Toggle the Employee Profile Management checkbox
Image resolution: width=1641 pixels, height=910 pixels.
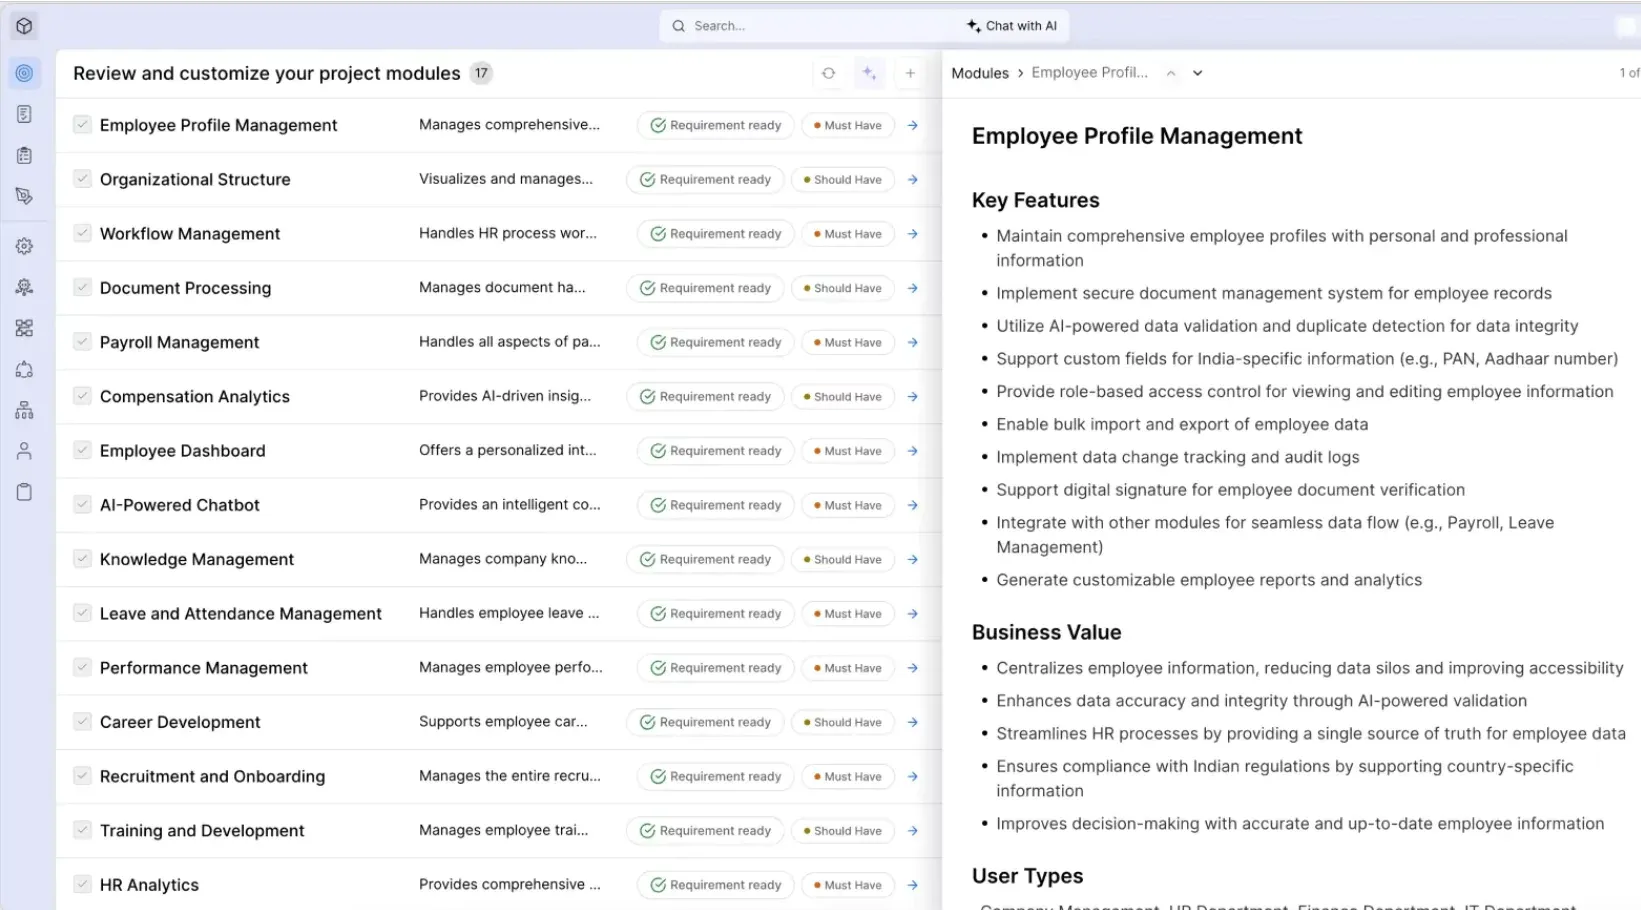point(82,125)
